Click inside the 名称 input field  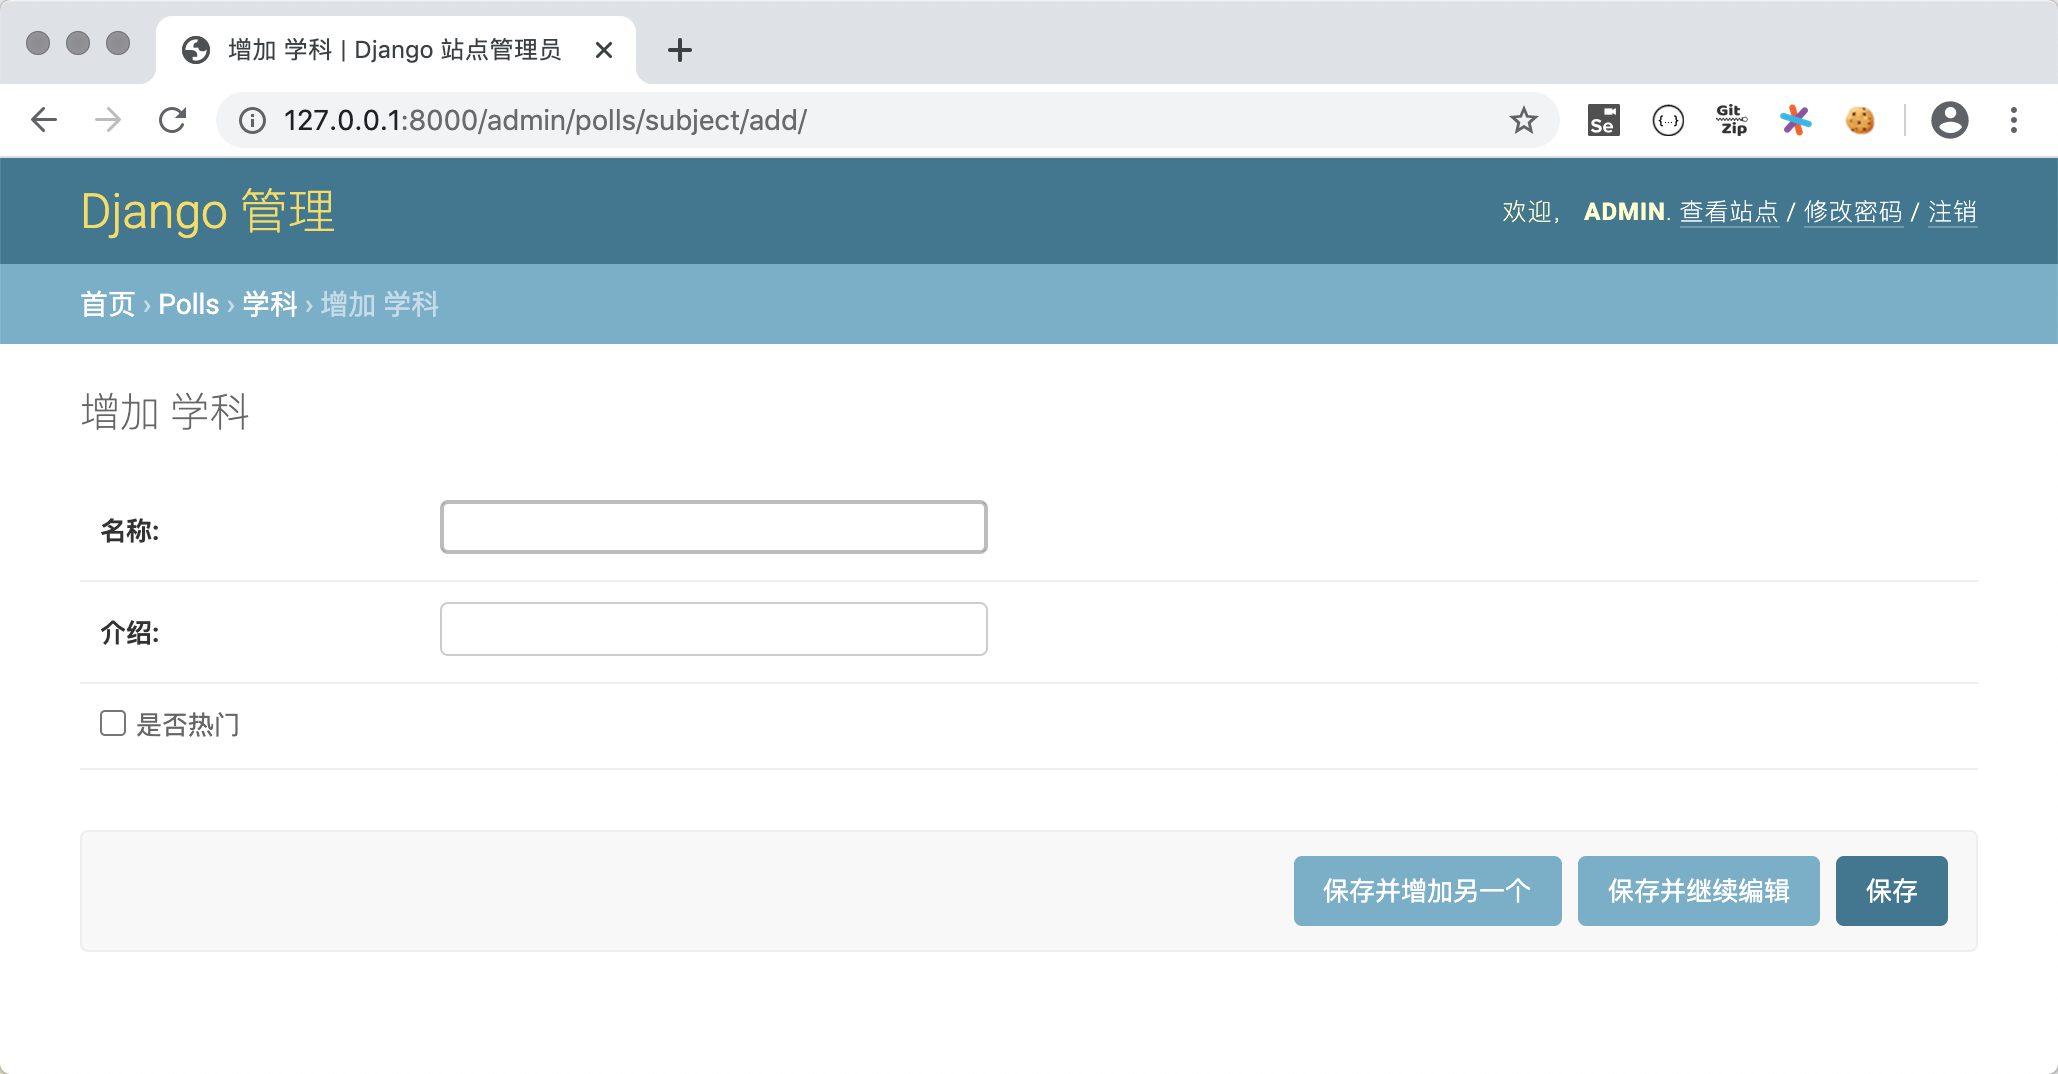pos(712,527)
